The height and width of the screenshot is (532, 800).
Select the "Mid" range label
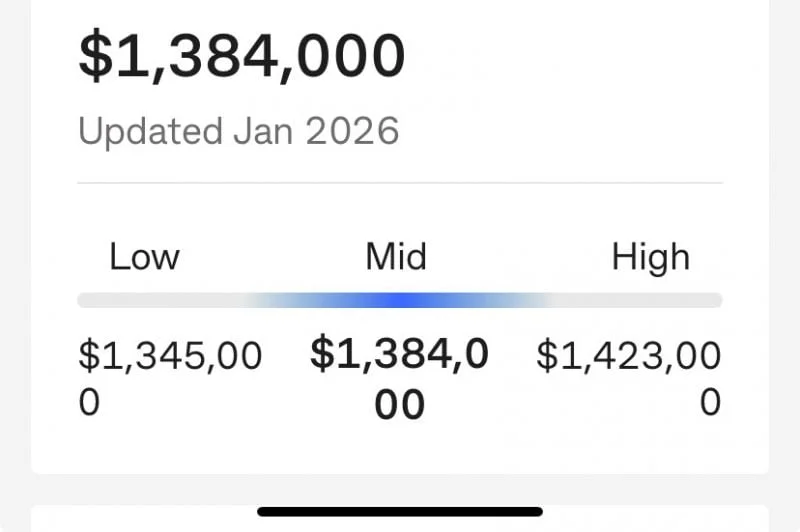396,257
